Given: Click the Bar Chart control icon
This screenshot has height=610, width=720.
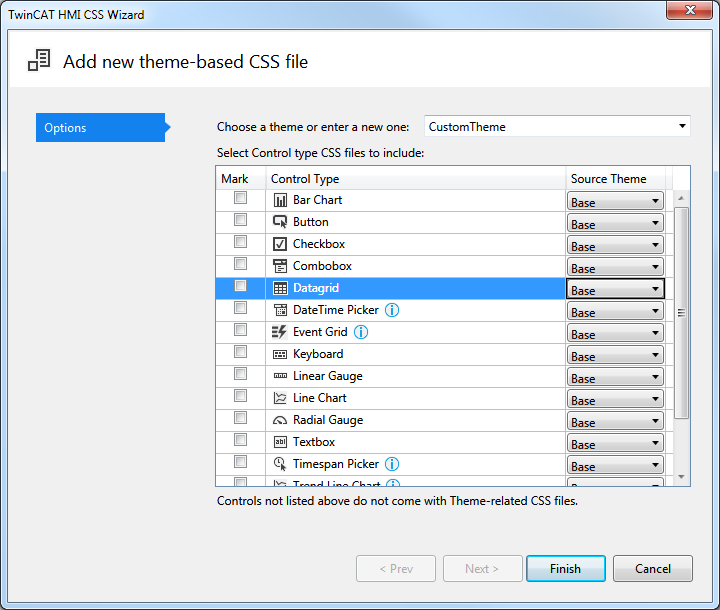Looking at the screenshot, I should click(x=280, y=200).
